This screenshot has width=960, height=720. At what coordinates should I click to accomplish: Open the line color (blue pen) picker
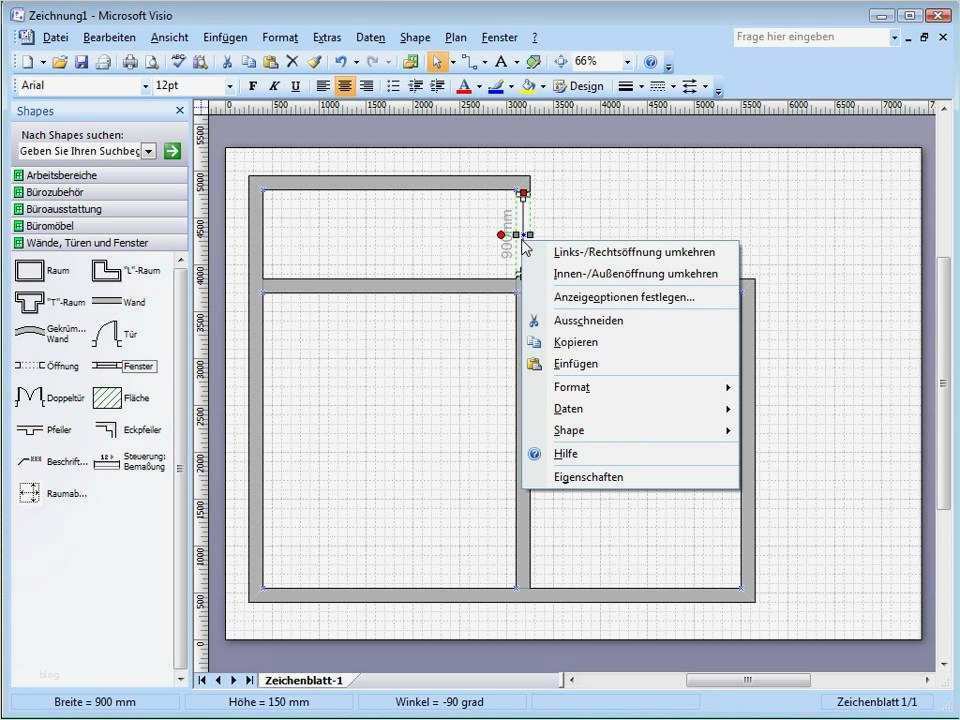[496, 86]
